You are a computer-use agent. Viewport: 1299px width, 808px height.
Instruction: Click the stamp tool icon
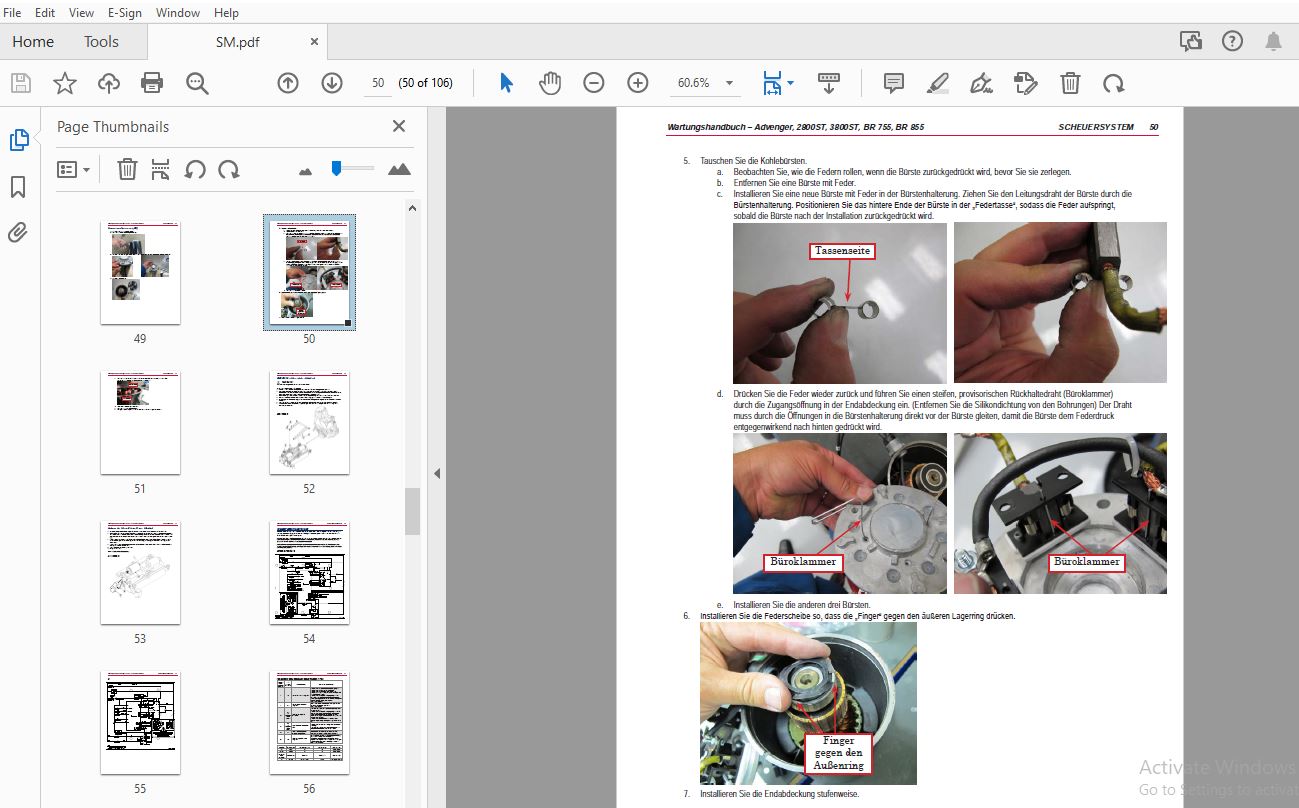1026,83
